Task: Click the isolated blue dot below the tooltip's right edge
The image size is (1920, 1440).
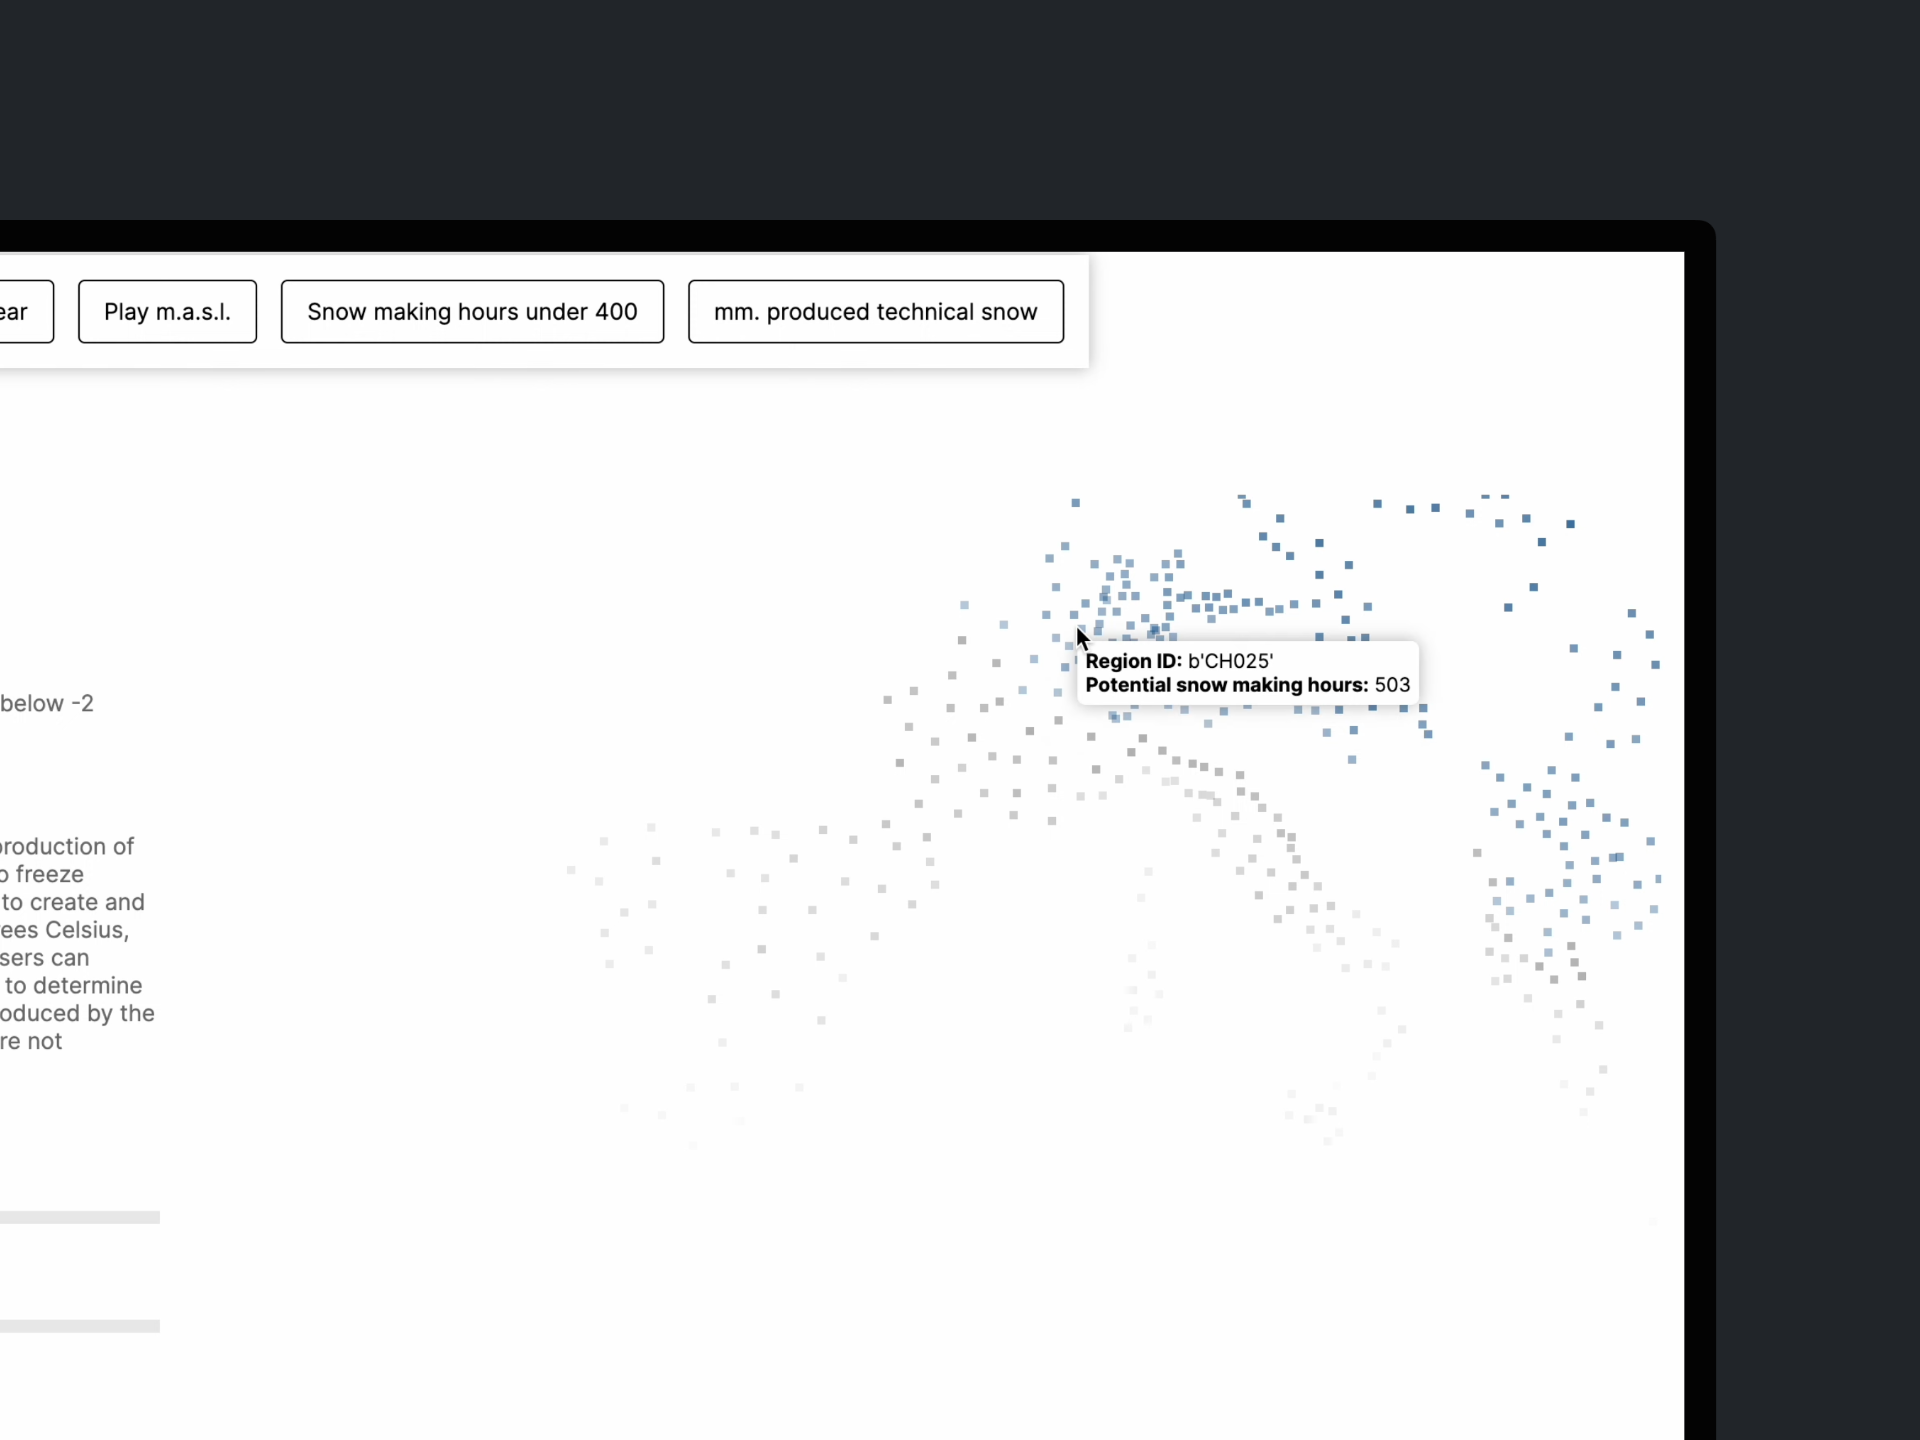Action: point(1352,760)
